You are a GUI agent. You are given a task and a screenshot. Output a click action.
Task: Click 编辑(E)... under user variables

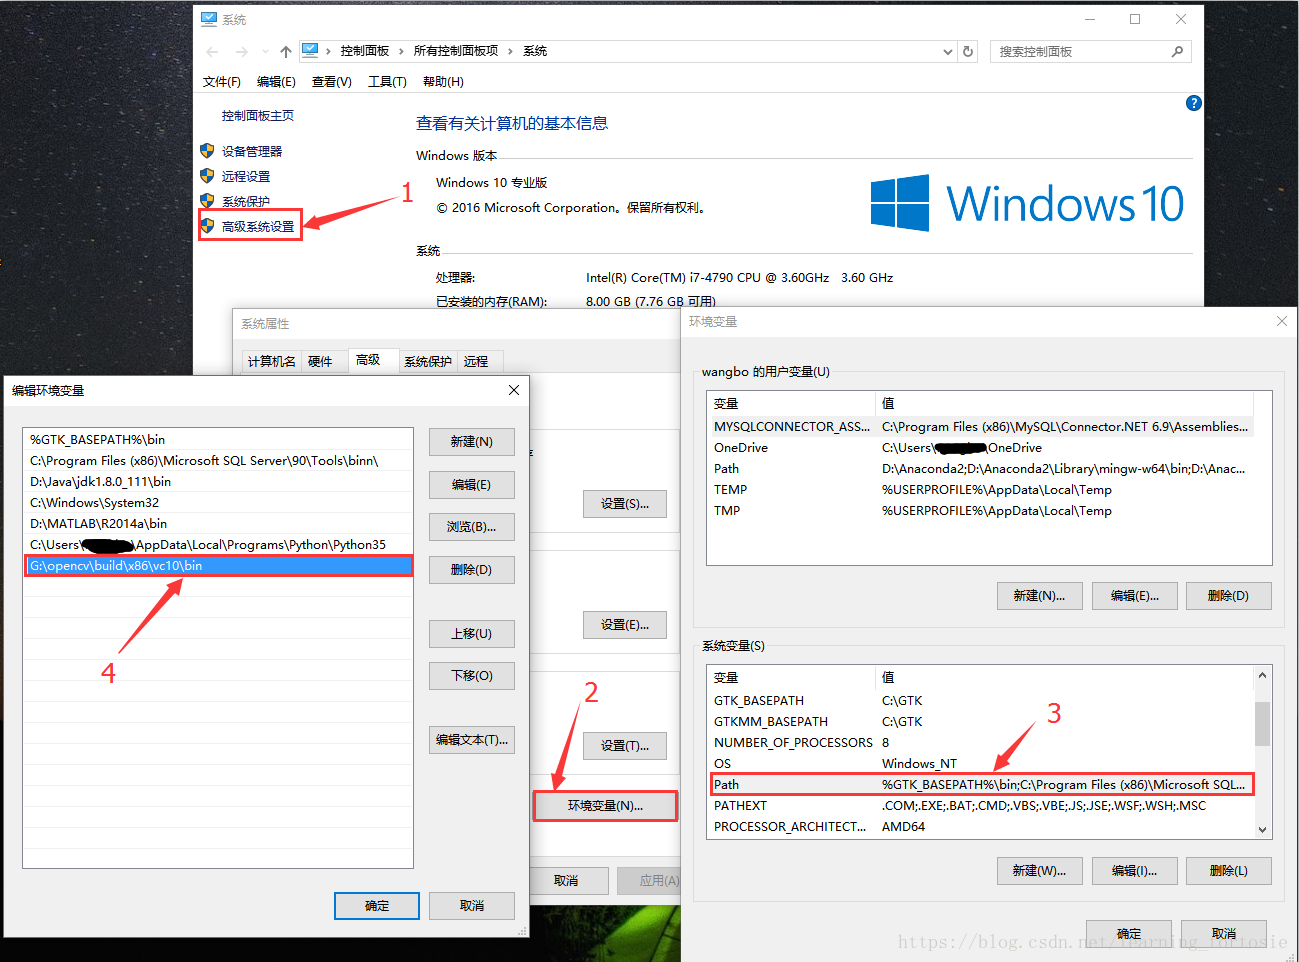(1135, 596)
